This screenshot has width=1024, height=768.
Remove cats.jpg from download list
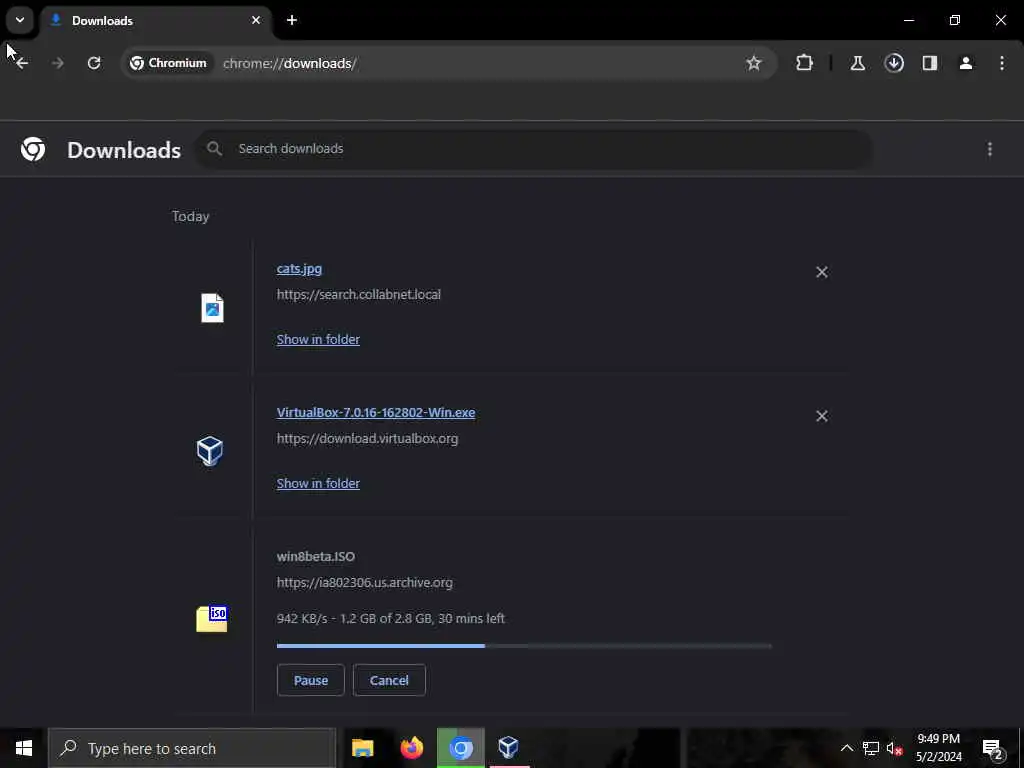(822, 272)
